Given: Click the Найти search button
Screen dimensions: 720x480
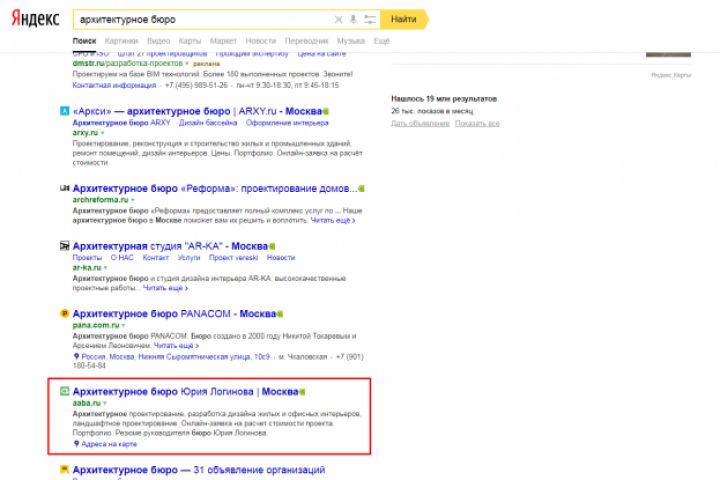Looking at the screenshot, I should [404, 19].
